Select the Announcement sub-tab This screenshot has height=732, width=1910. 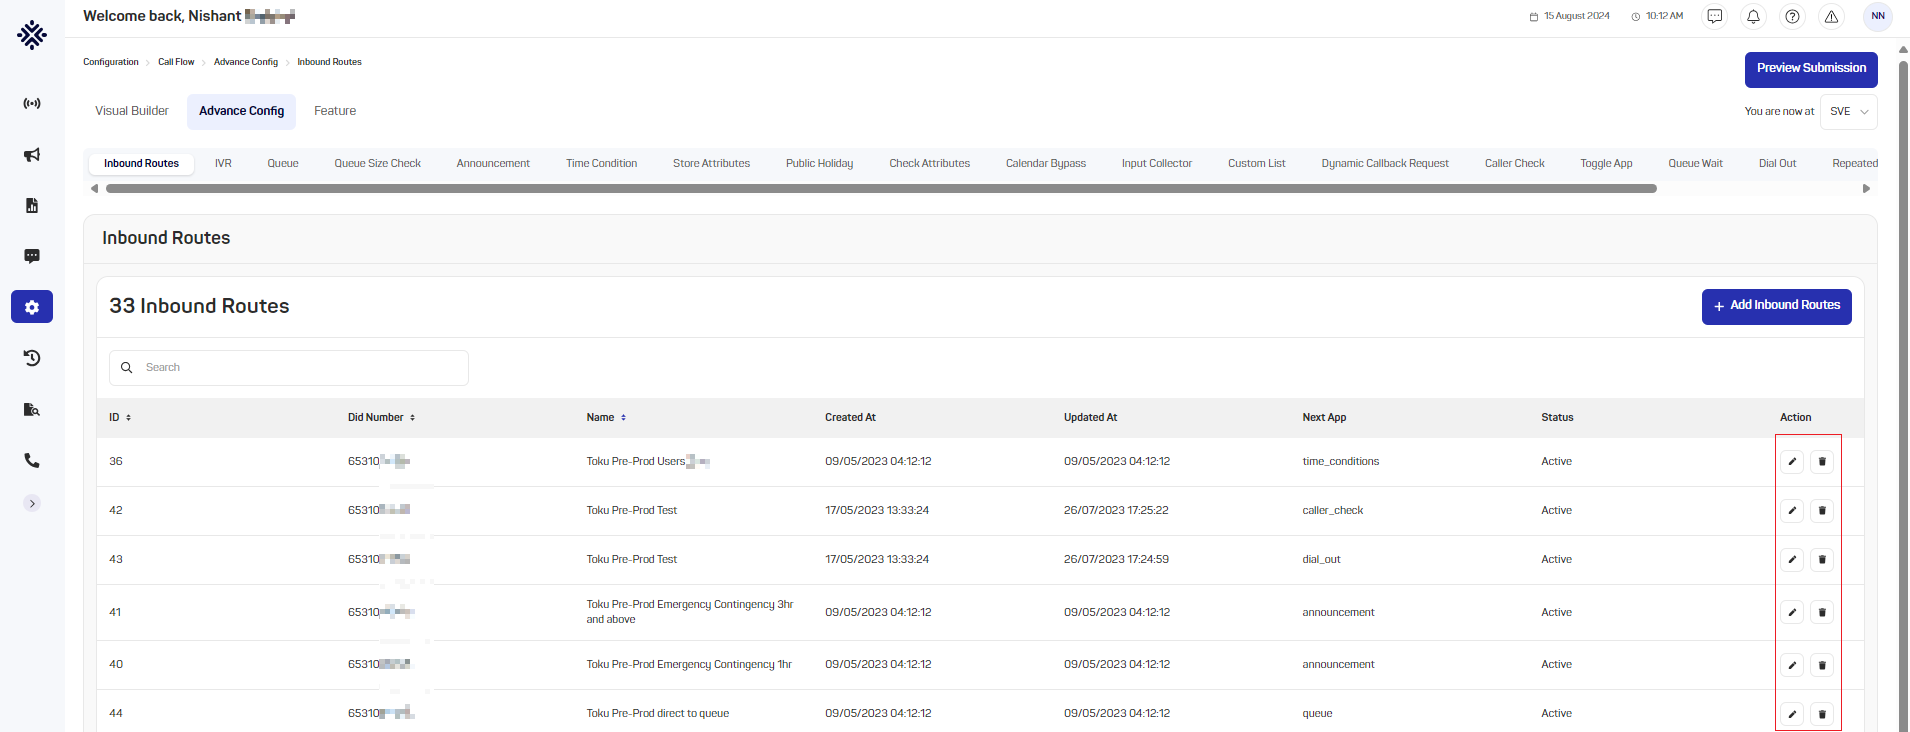493,163
